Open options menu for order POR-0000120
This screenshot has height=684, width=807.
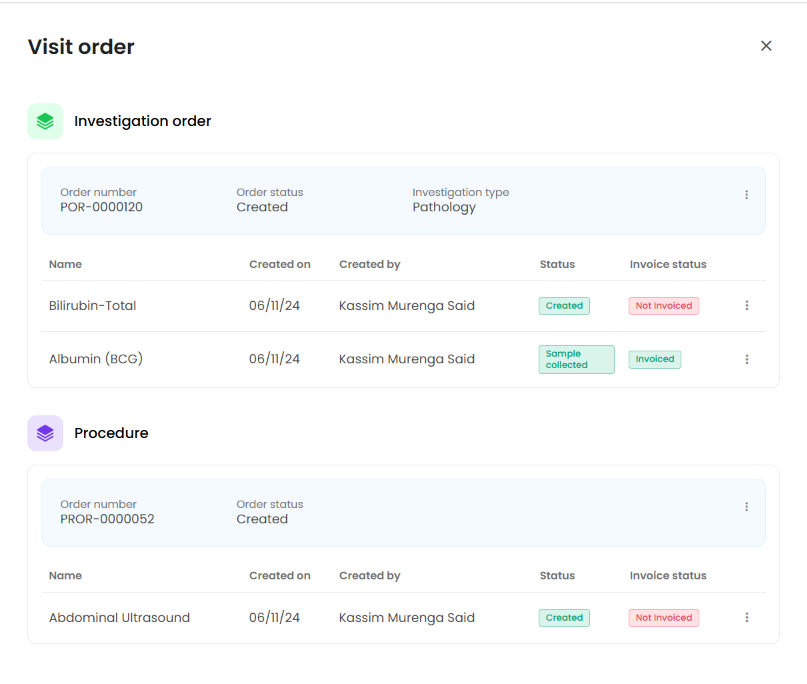pyautogui.click(x=746, y=195)
